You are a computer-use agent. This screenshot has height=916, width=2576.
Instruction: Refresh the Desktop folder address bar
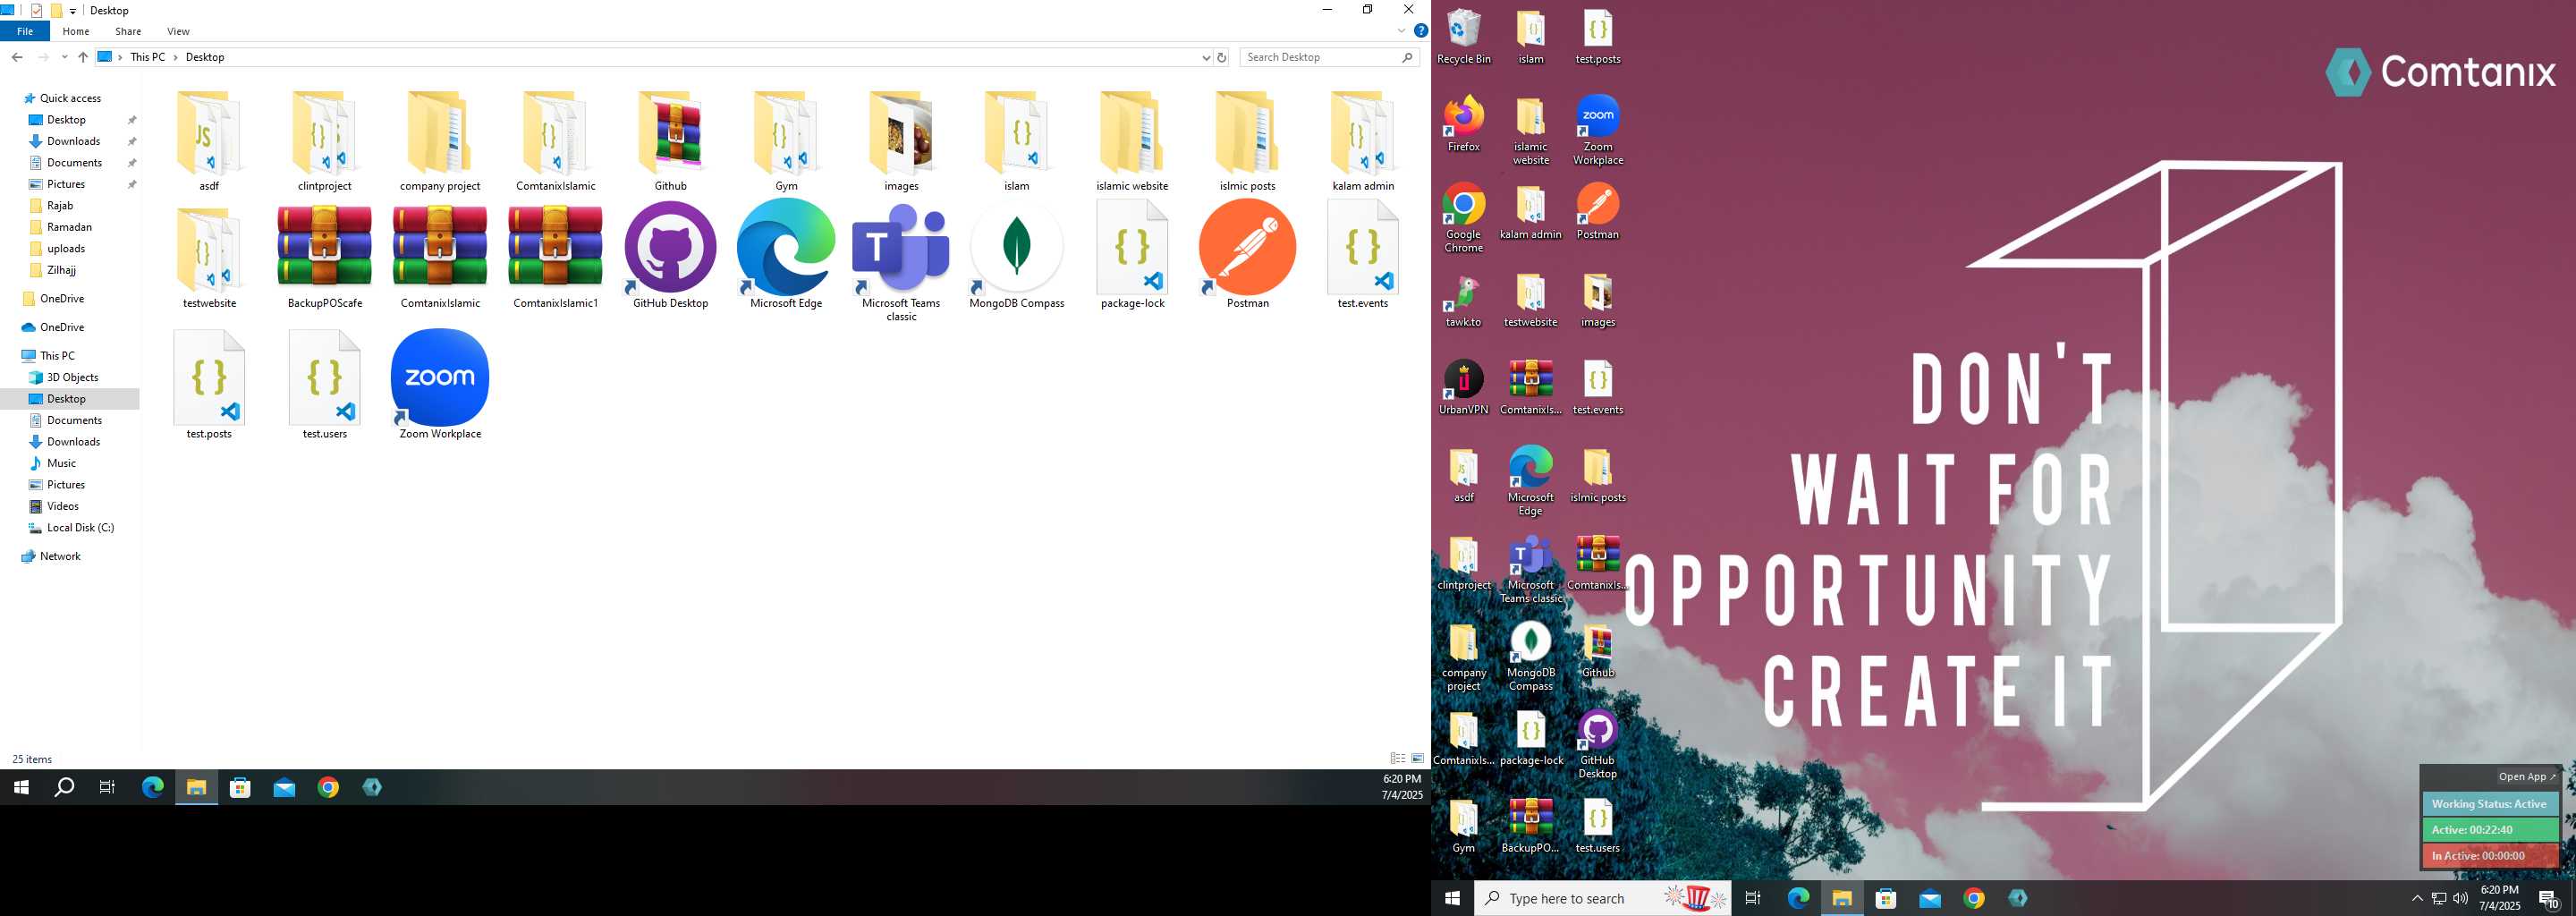(1221, 57)
